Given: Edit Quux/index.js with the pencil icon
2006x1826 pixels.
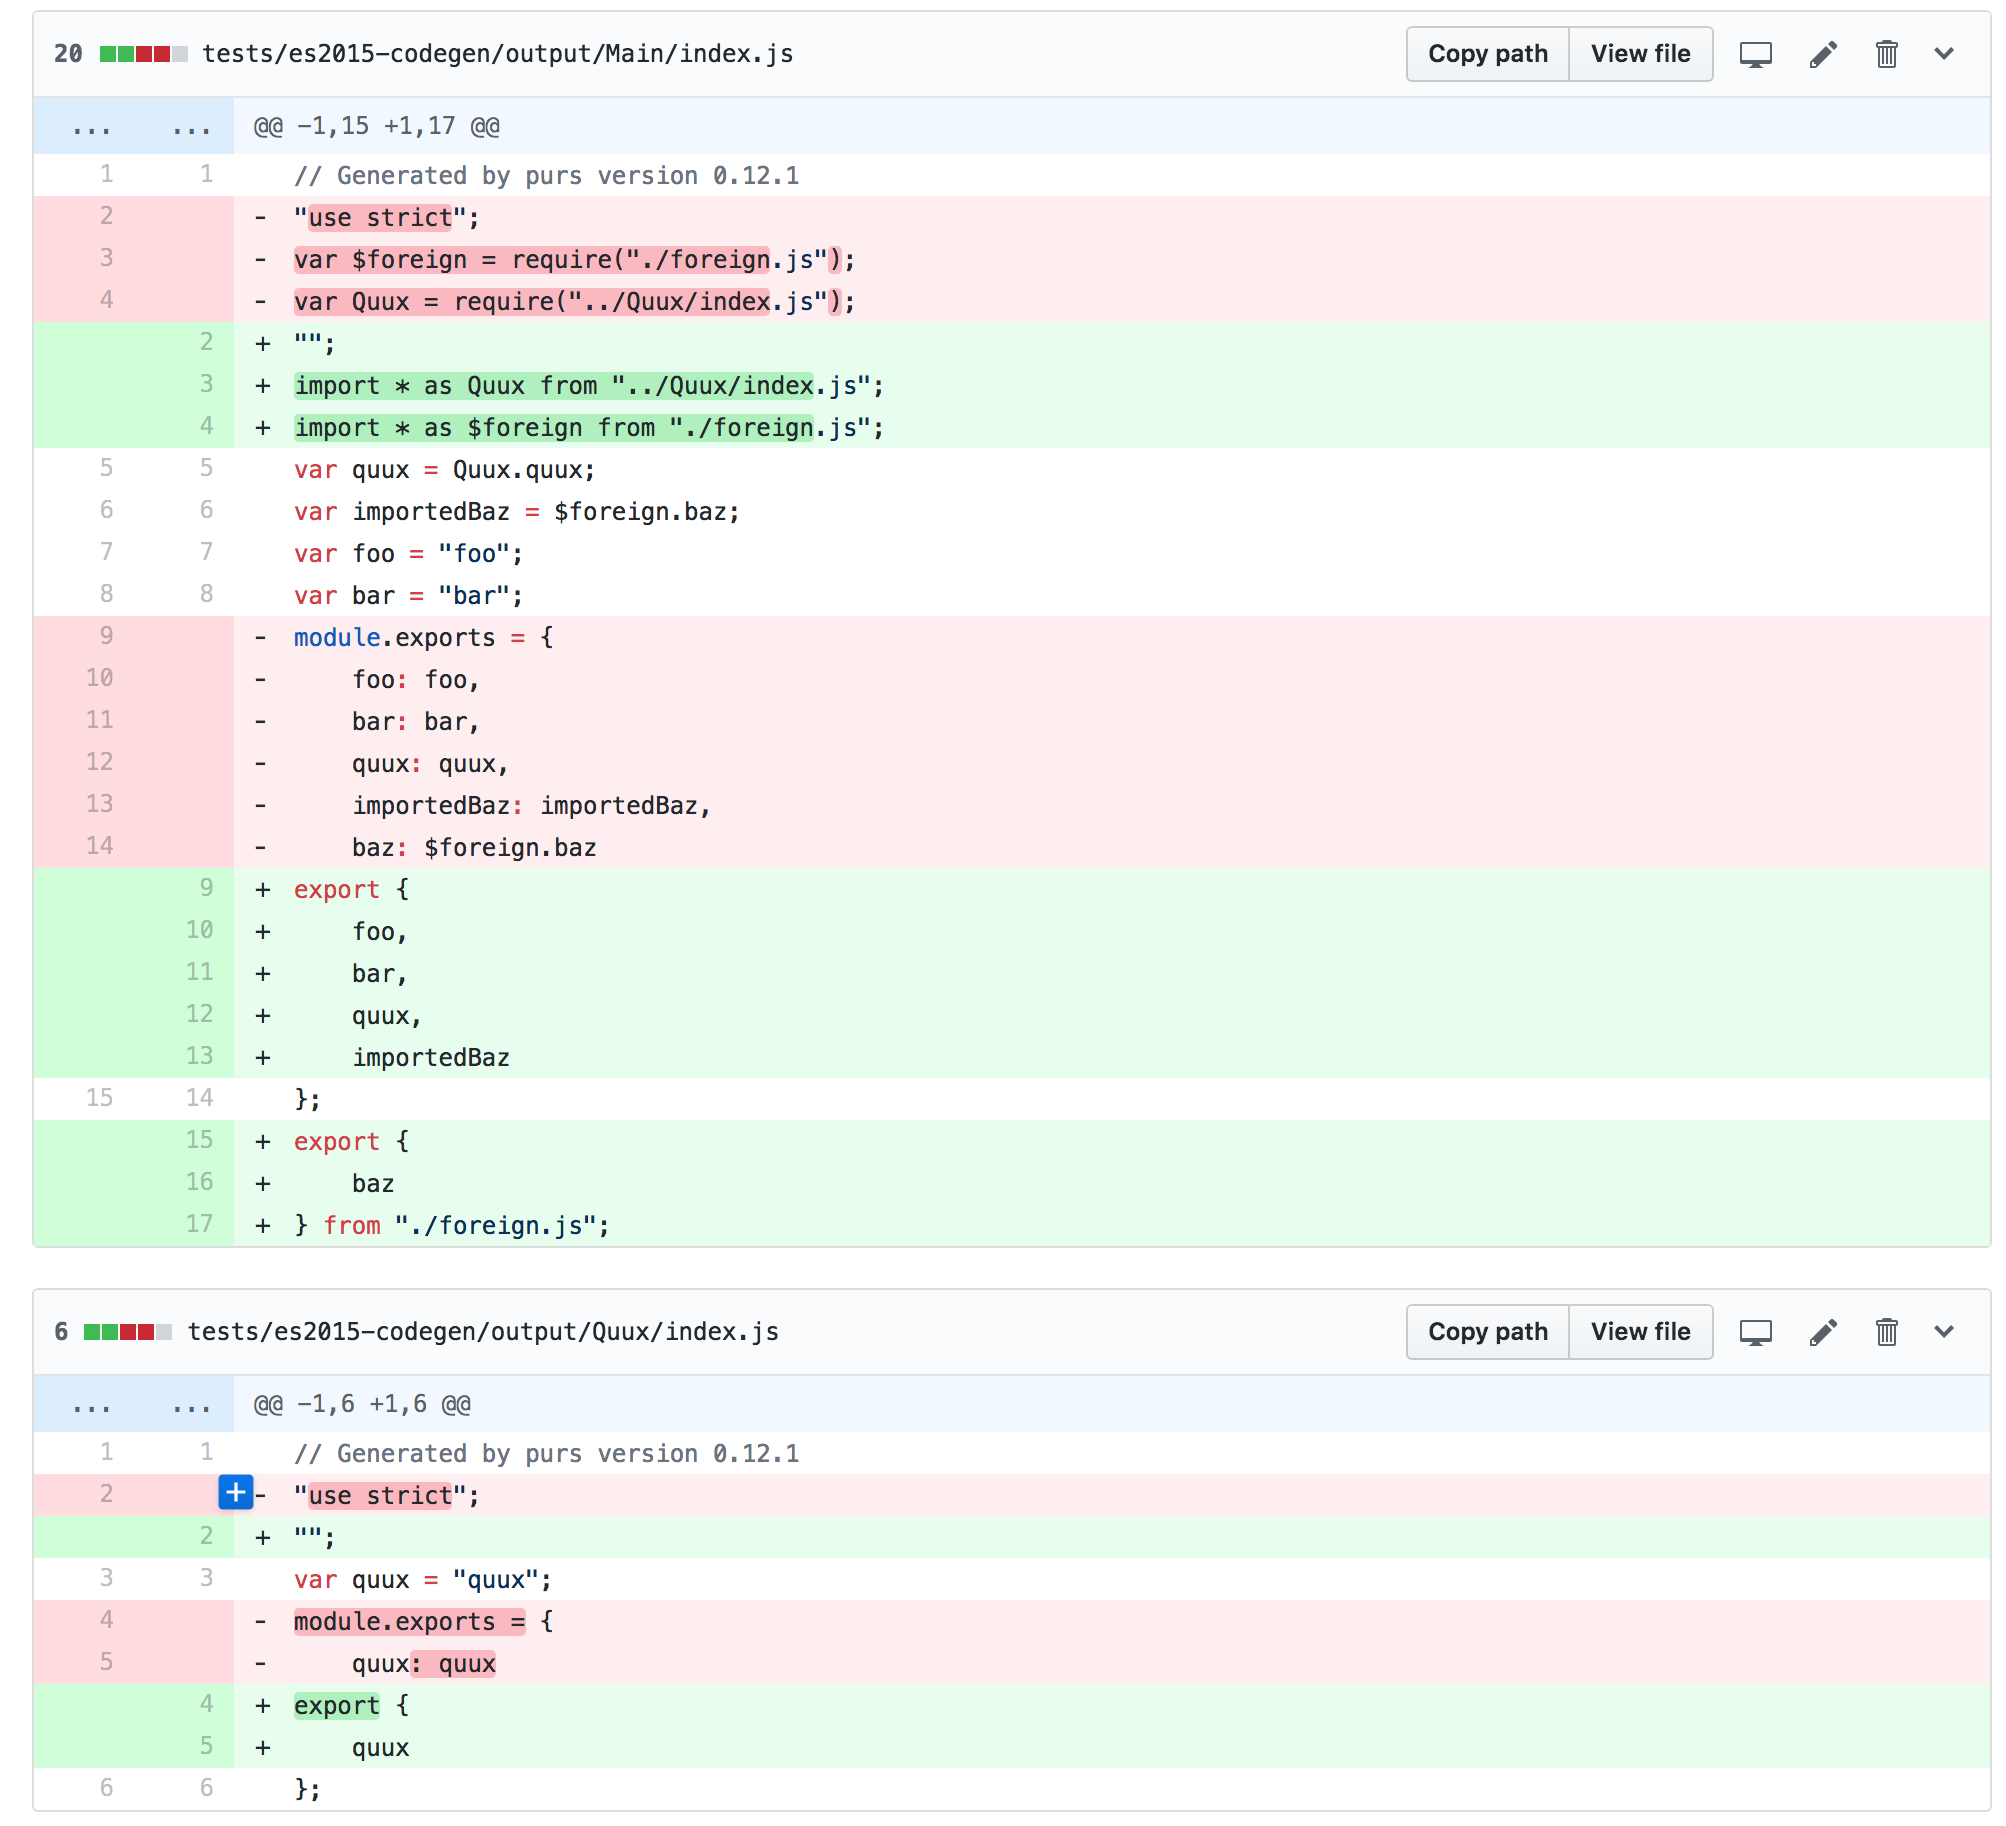Looking at the screenshot, I should 1823,1332.
